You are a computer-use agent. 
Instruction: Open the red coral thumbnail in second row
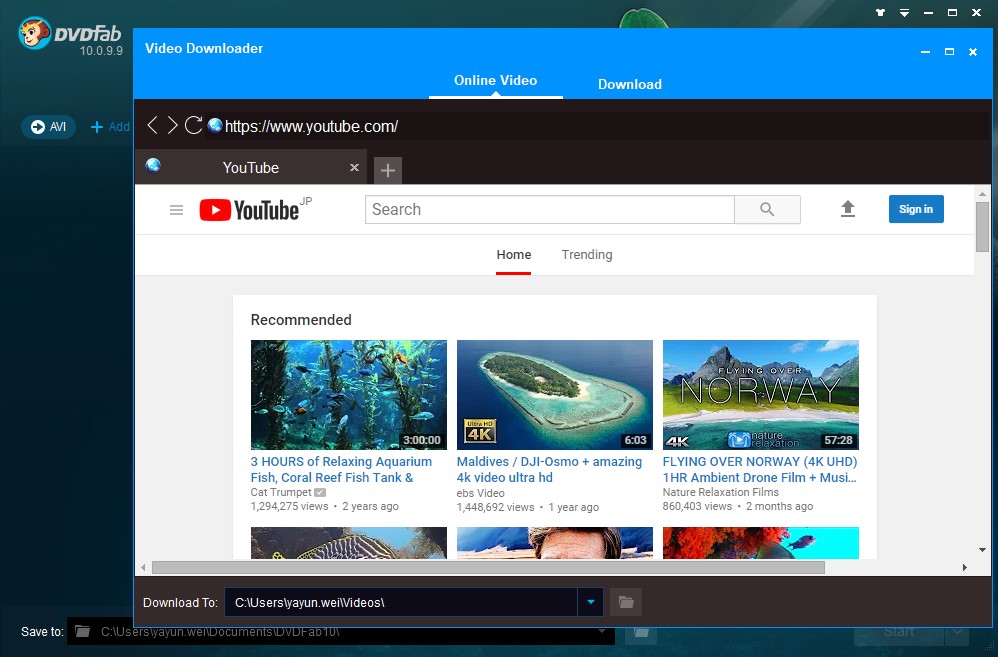pos(761,543)
